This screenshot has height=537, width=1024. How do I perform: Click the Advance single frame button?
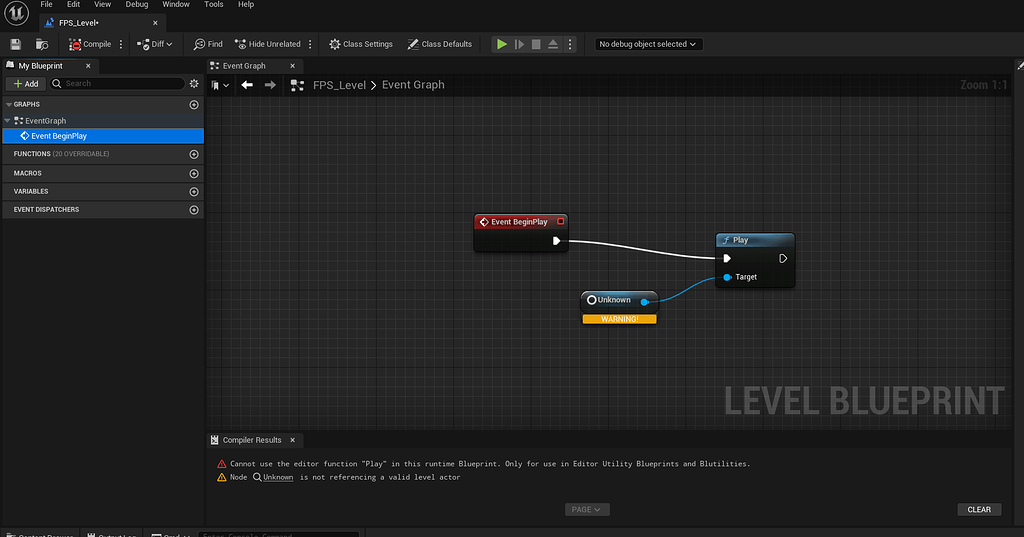click(x=519, y=44)
